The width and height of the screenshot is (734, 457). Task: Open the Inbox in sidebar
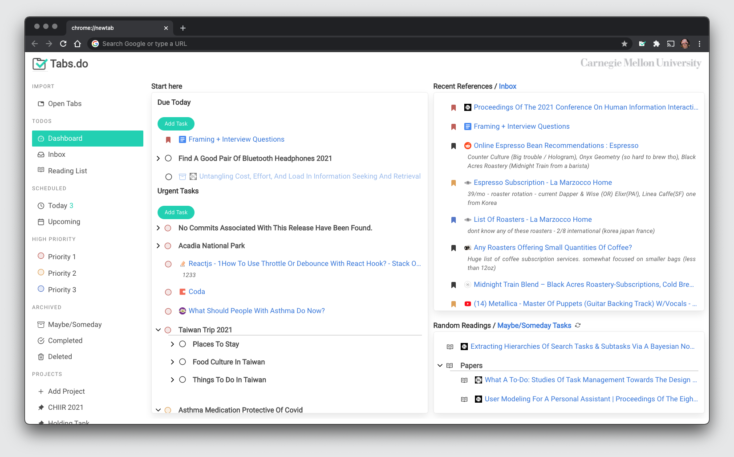[56, 155]
